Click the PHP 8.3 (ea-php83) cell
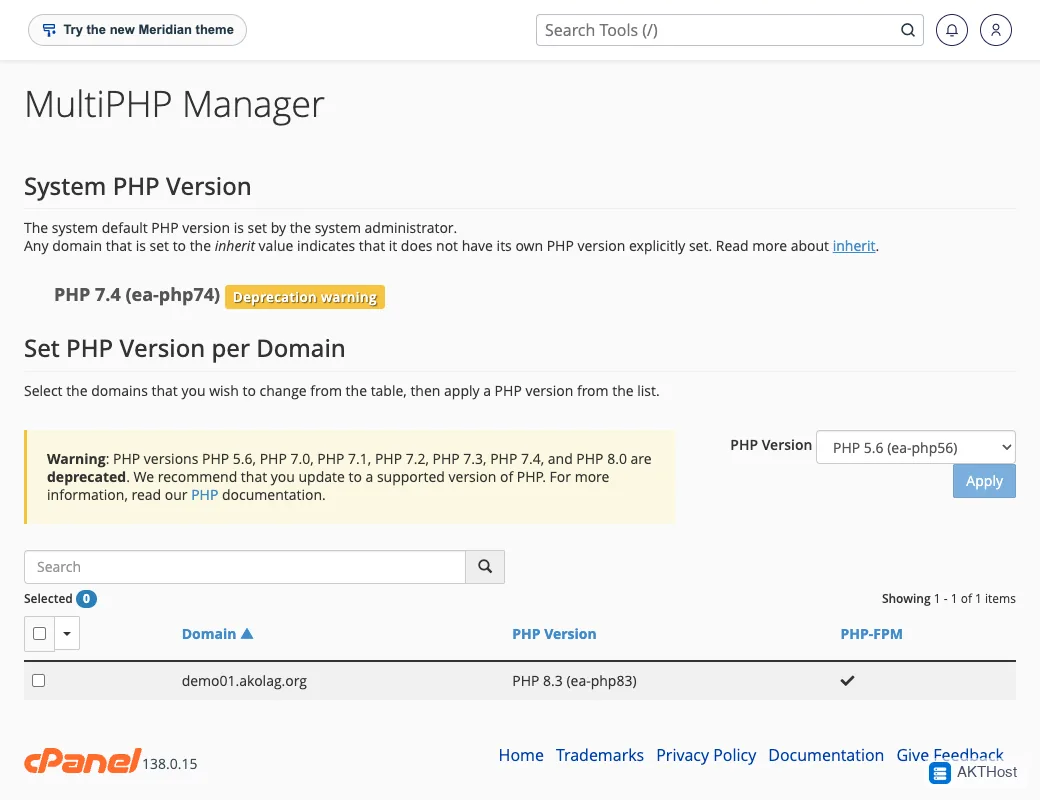Screen dimensions: 1040x800 click(x=574, y=681)
